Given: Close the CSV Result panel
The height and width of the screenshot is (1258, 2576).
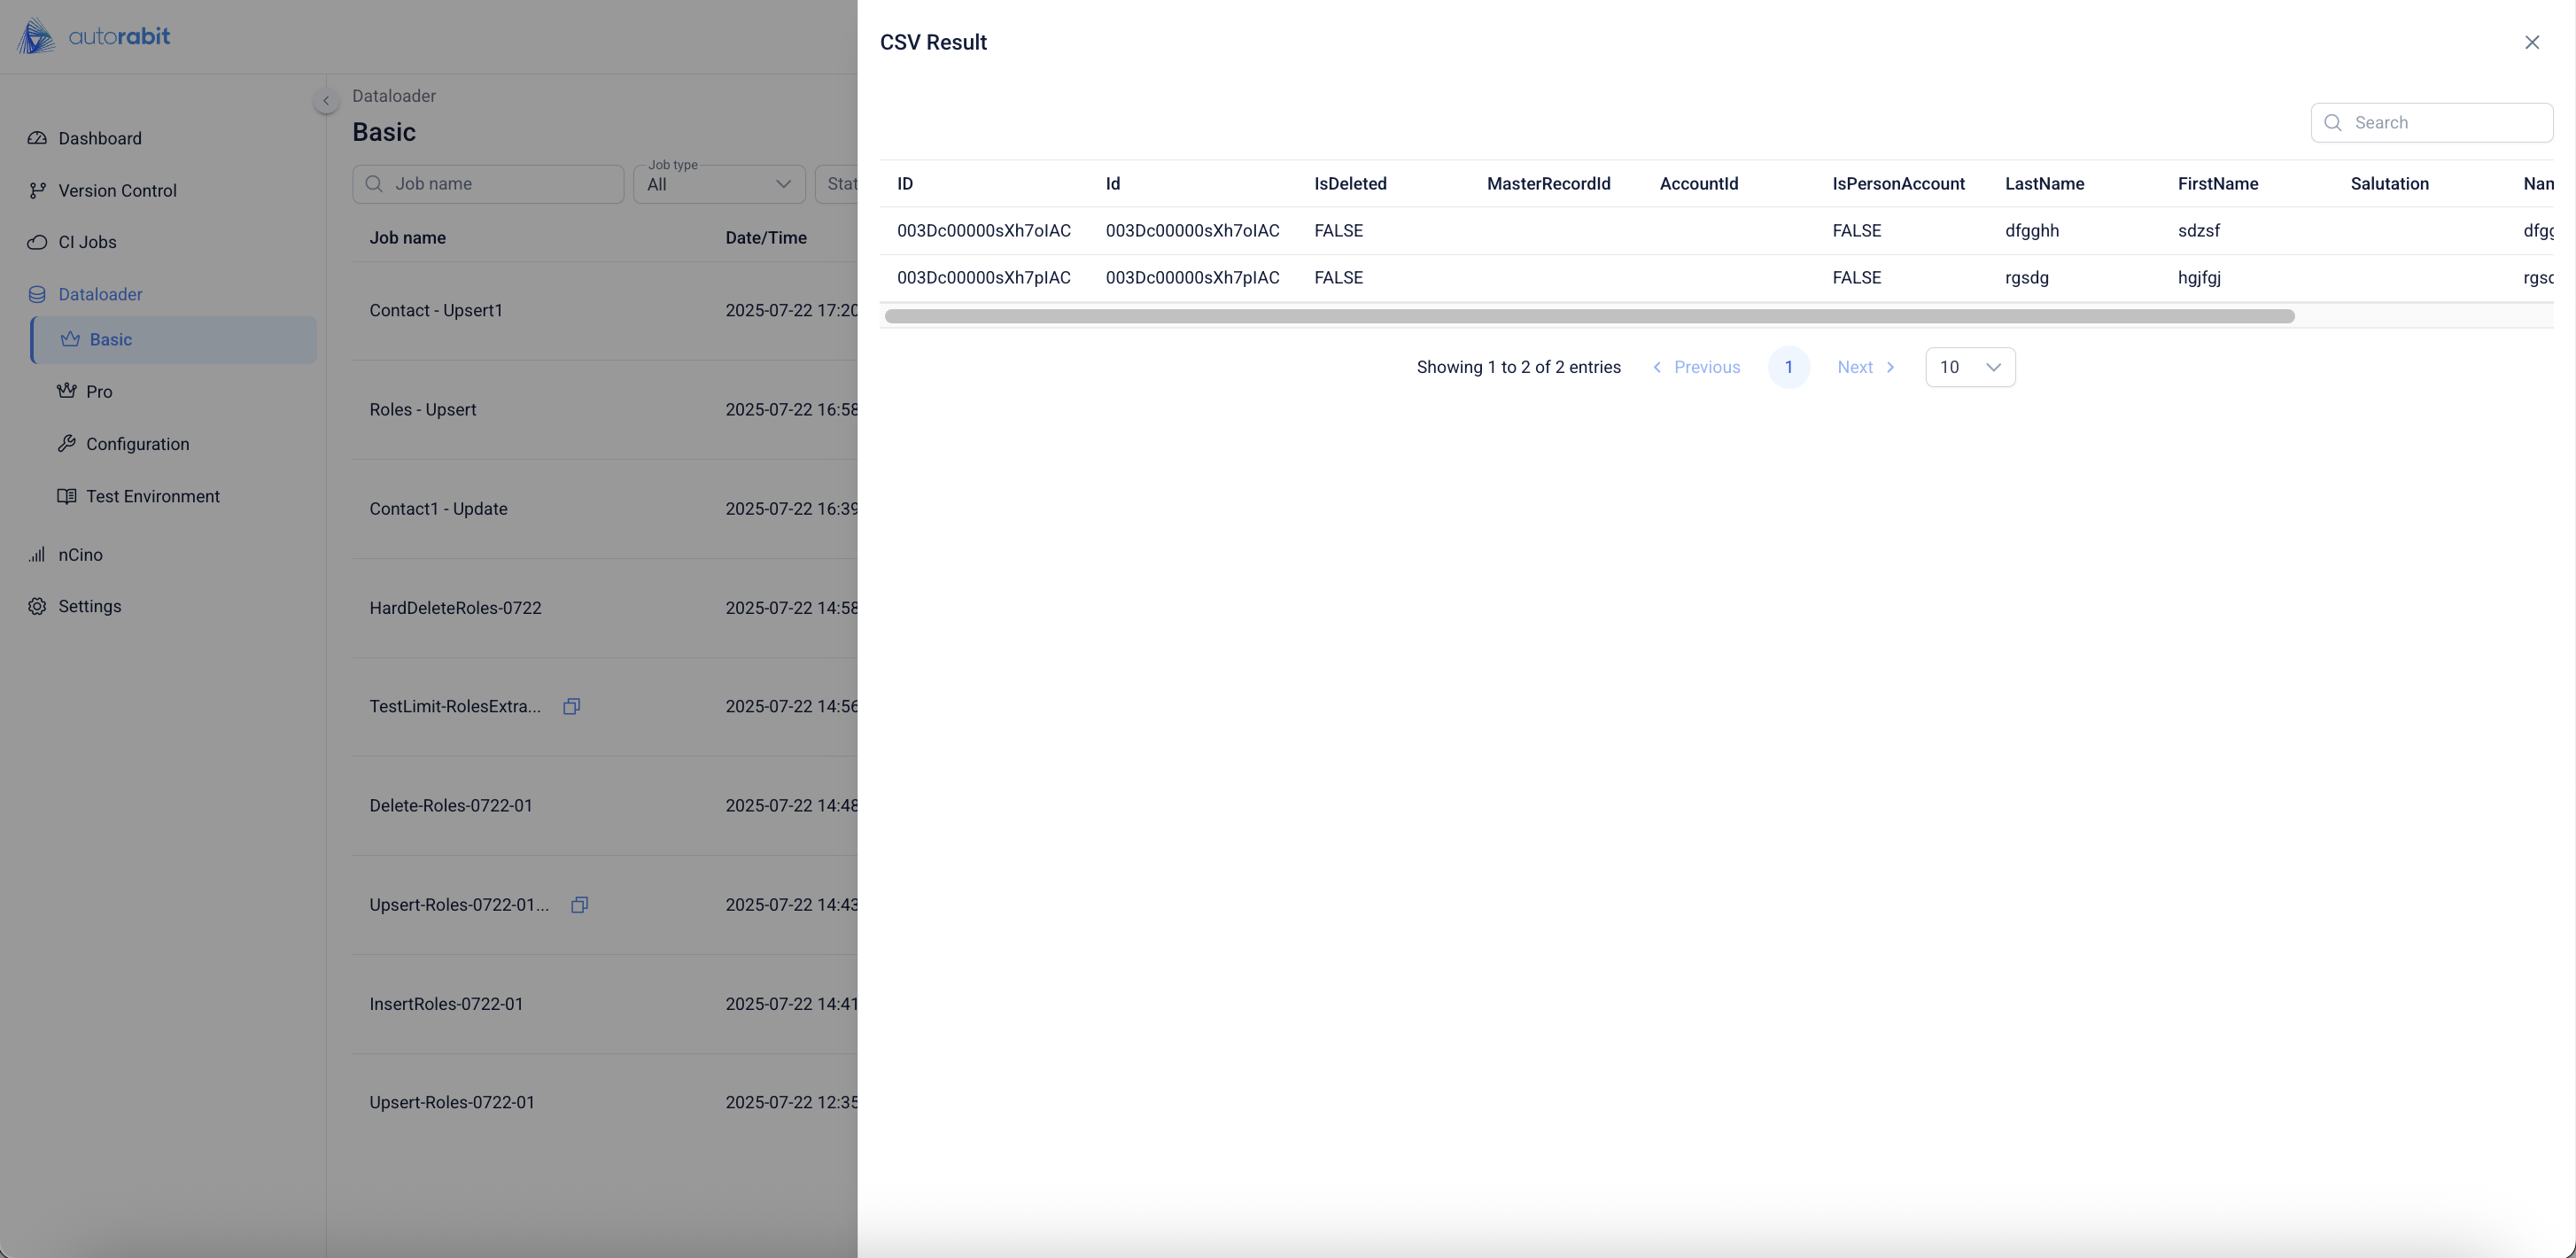Looking at the screenshot, I should pos(2531,42).
